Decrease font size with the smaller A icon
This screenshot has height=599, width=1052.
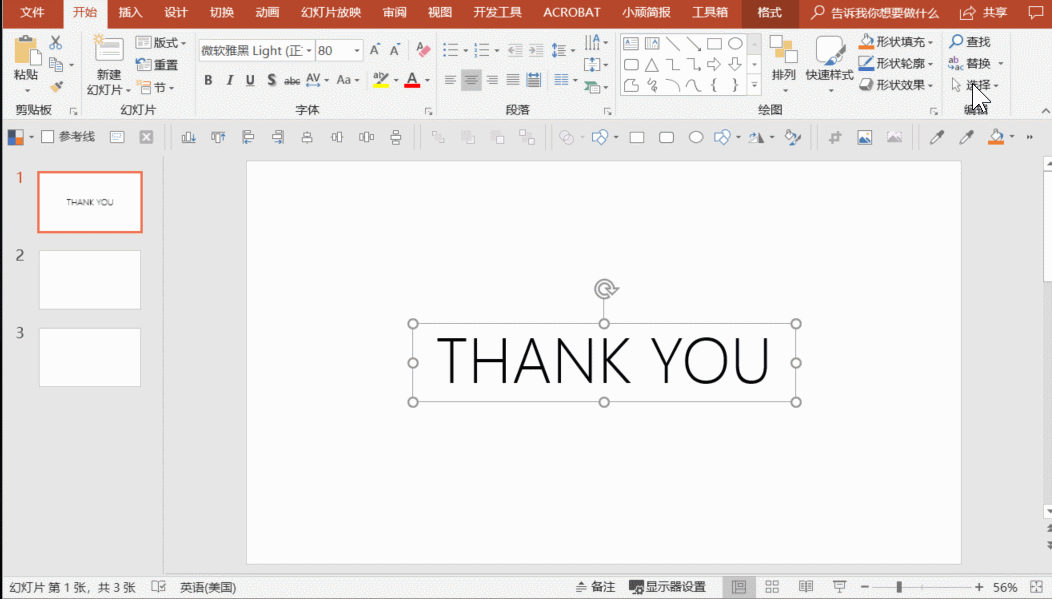395,50
